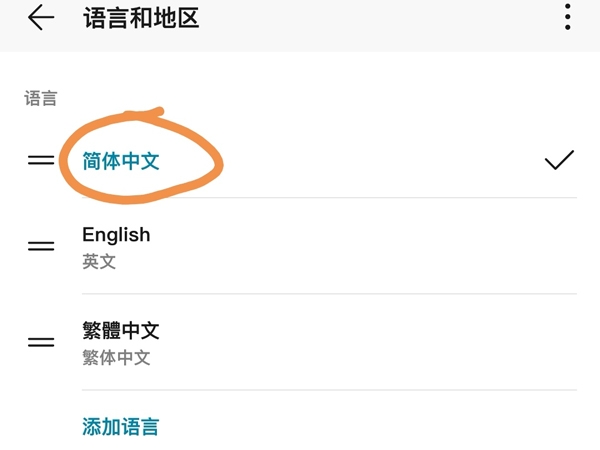Screen dimensions: 600x450
Task: Click the divider line below 简体中文 row
Action: [330, 198]
